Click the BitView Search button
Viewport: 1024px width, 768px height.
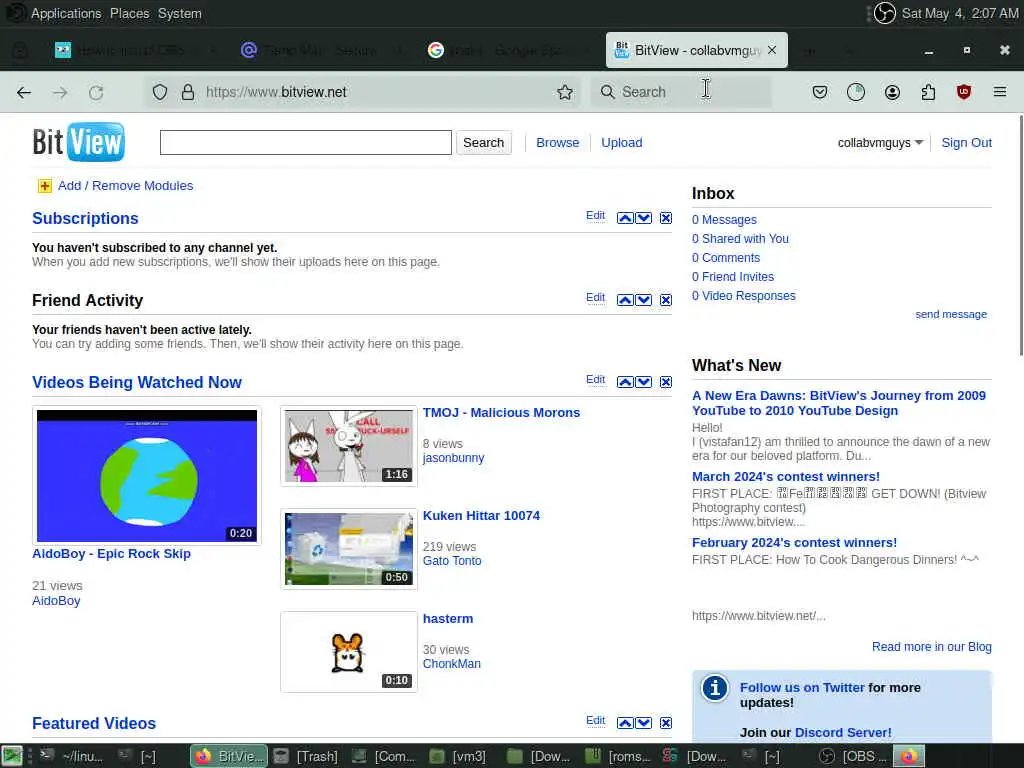click(x=483, y=142)
